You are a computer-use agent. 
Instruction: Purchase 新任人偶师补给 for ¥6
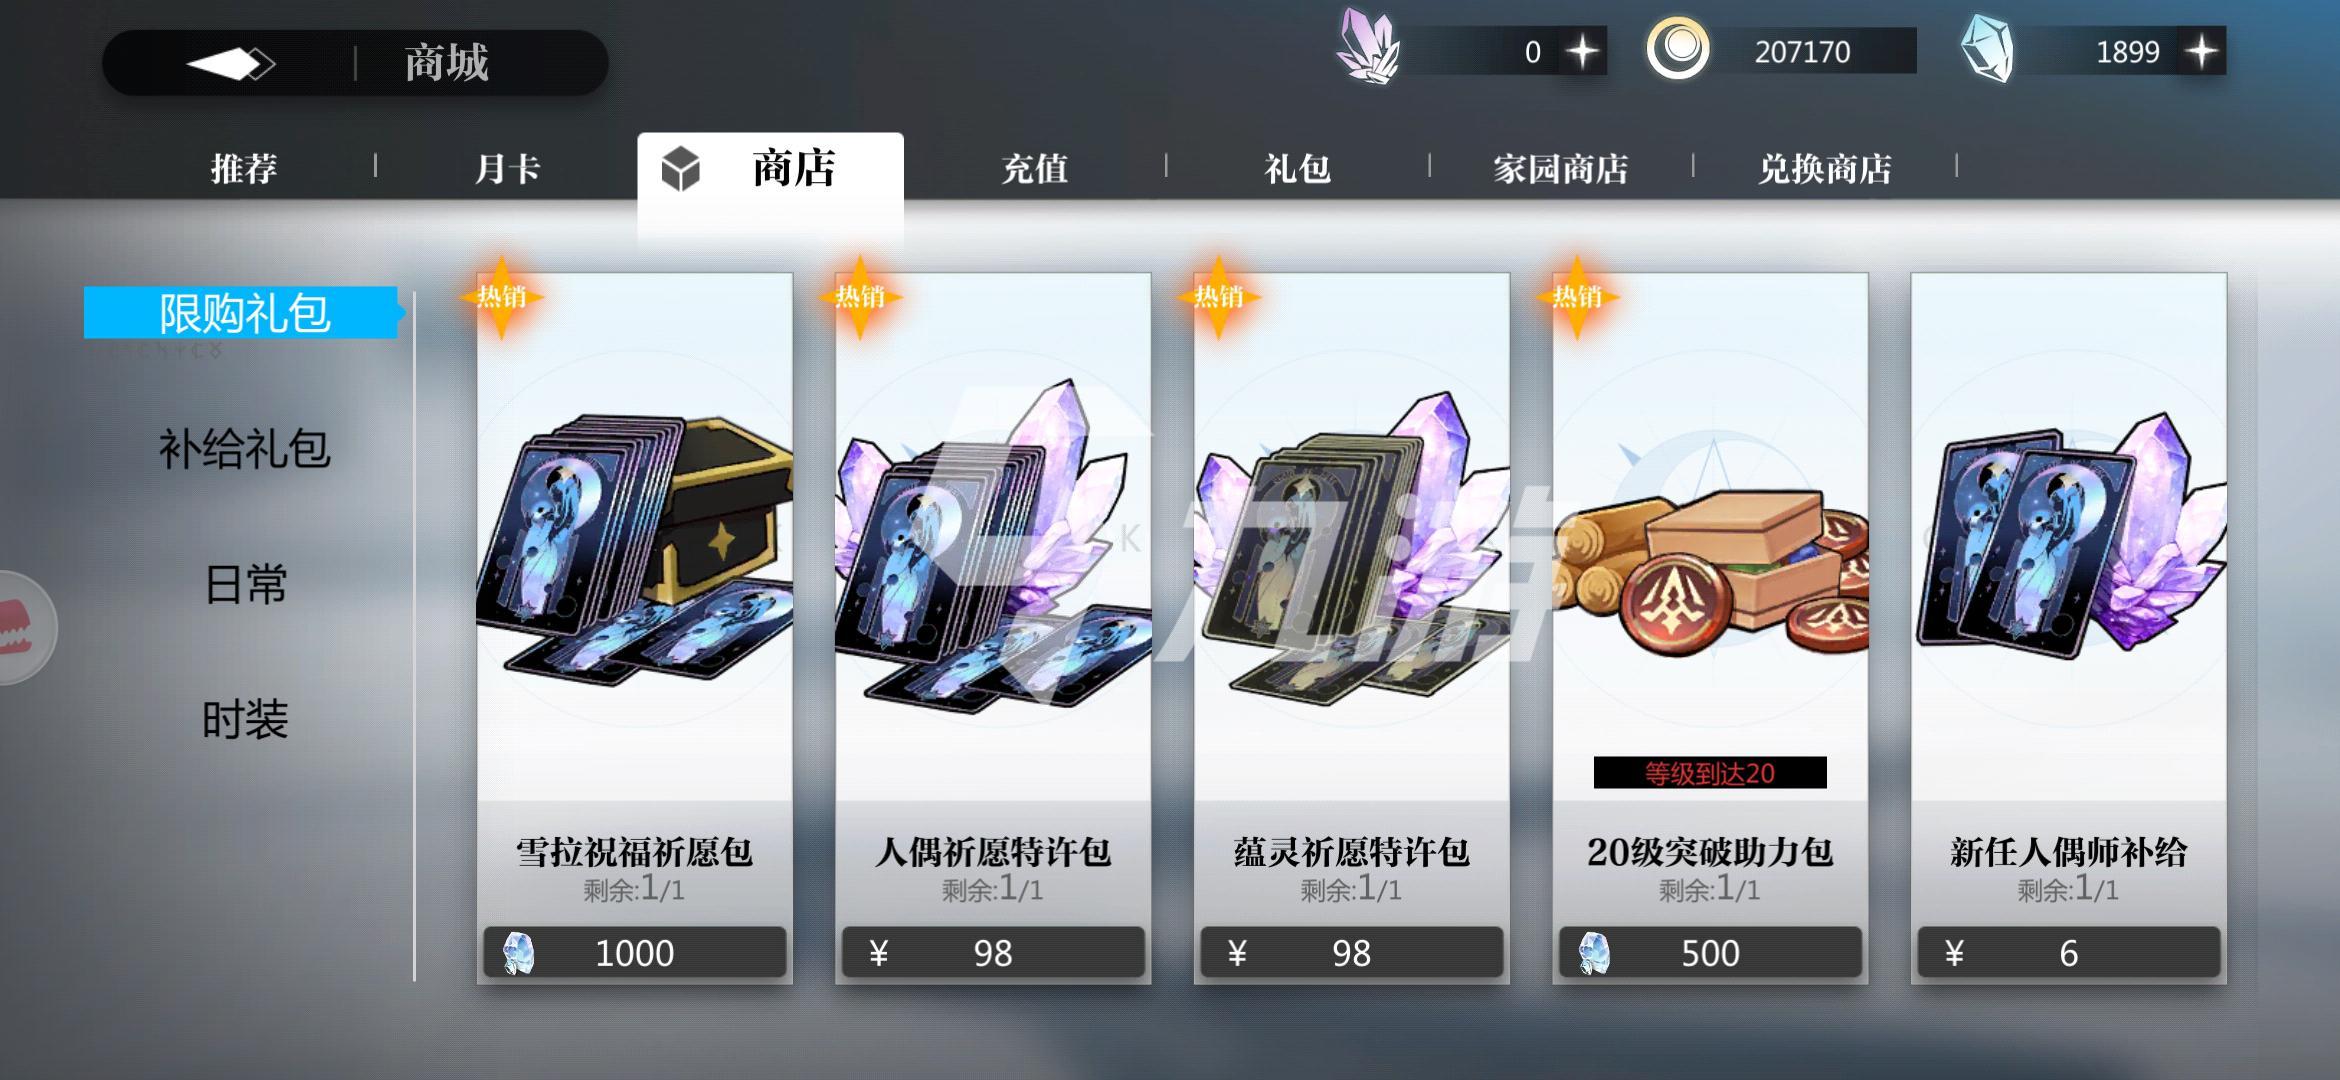point(2069,952)
